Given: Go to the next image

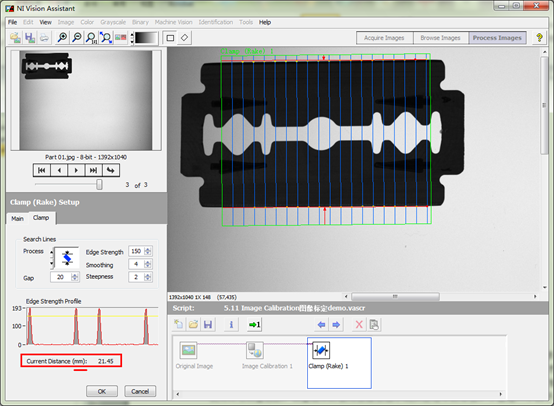Looking at the screenshot, I should coord(76,170).
